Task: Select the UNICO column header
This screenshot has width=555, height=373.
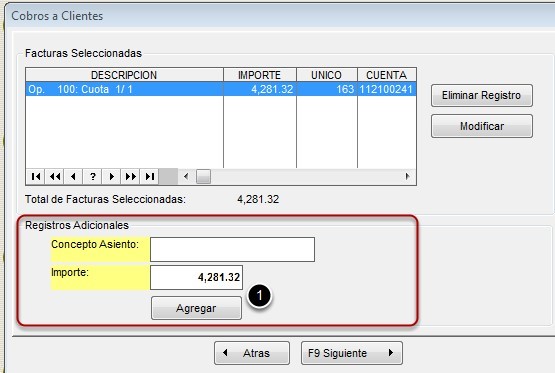Action: [x=327, y=75]
